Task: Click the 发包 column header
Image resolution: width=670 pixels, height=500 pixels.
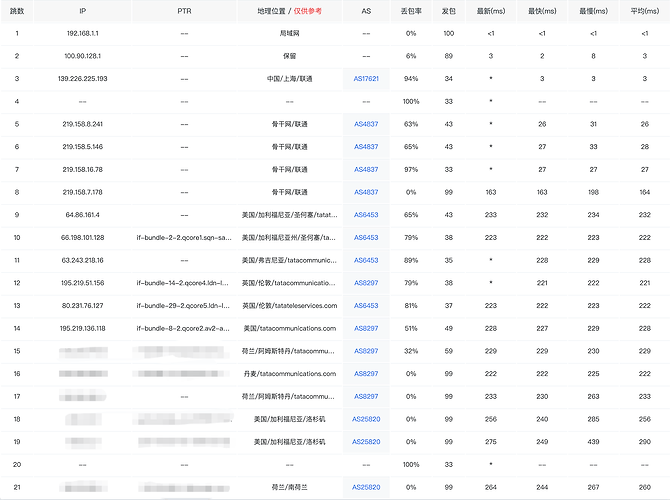Action: coord(449,11)
